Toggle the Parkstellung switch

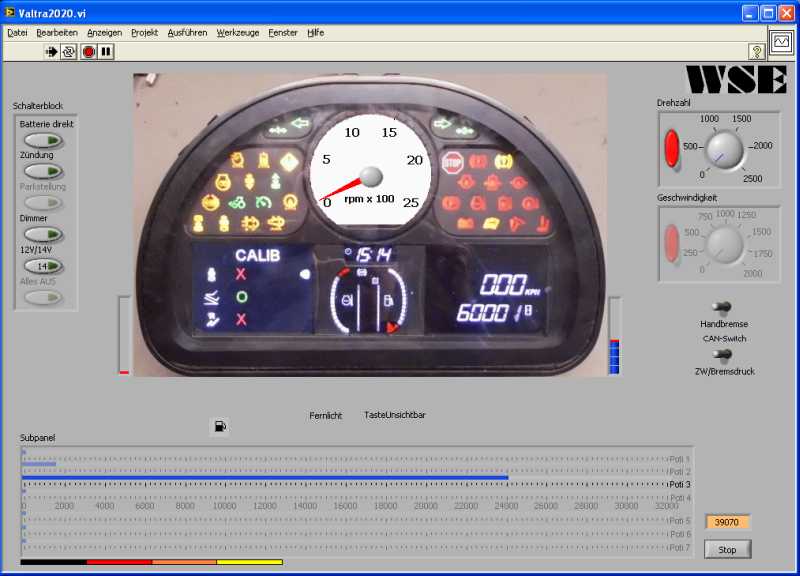click(44, 203)
